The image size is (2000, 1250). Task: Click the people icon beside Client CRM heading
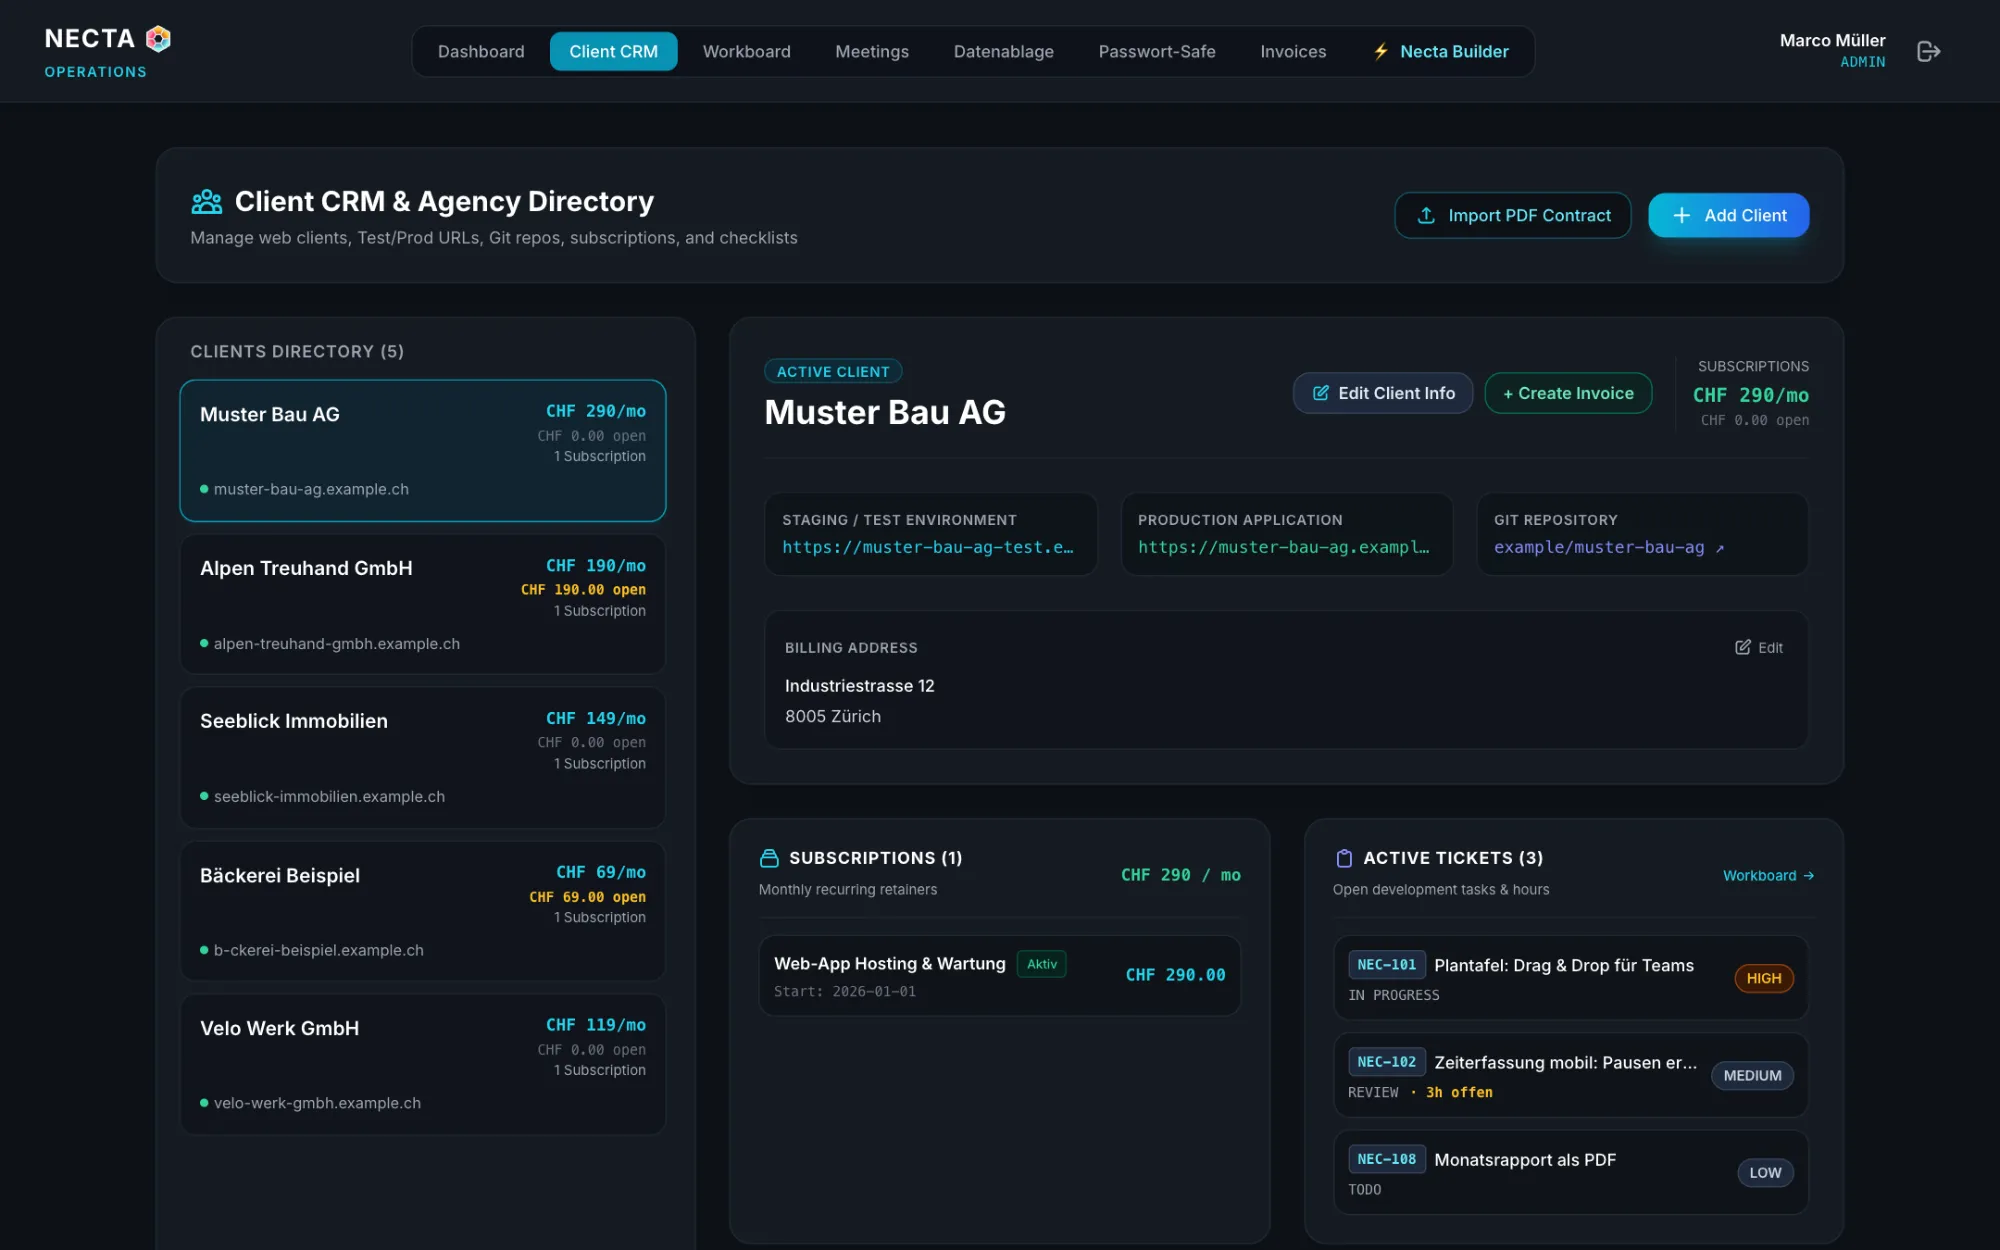pos(207,202)
